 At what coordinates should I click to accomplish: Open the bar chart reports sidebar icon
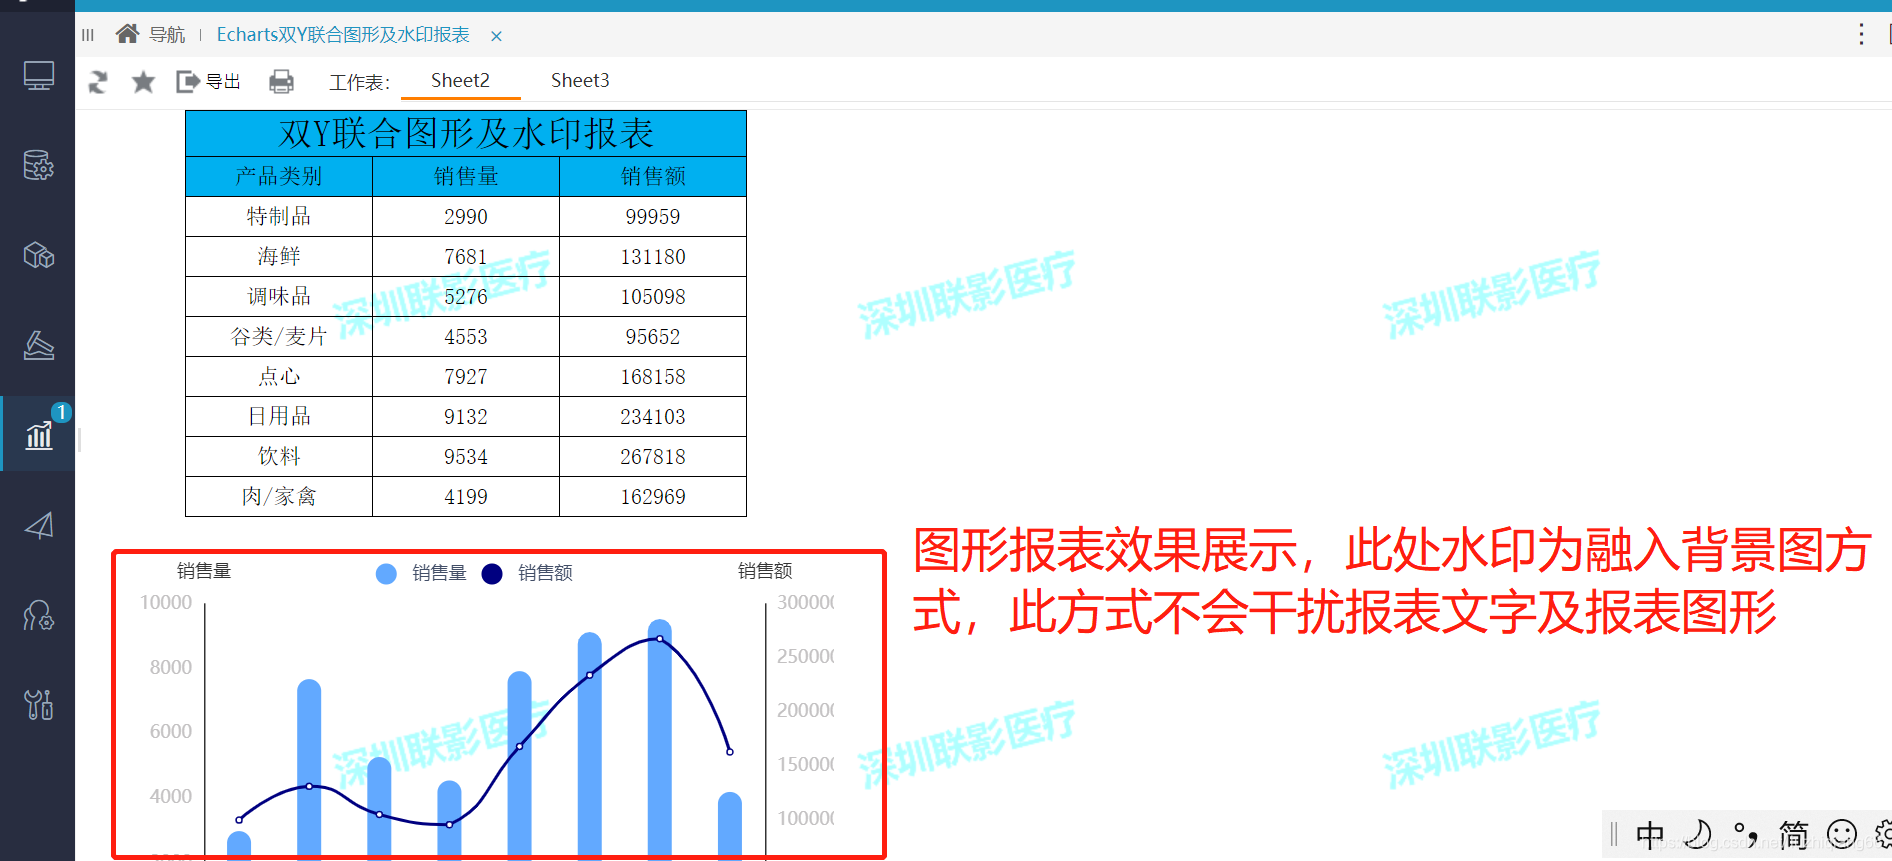38,435
